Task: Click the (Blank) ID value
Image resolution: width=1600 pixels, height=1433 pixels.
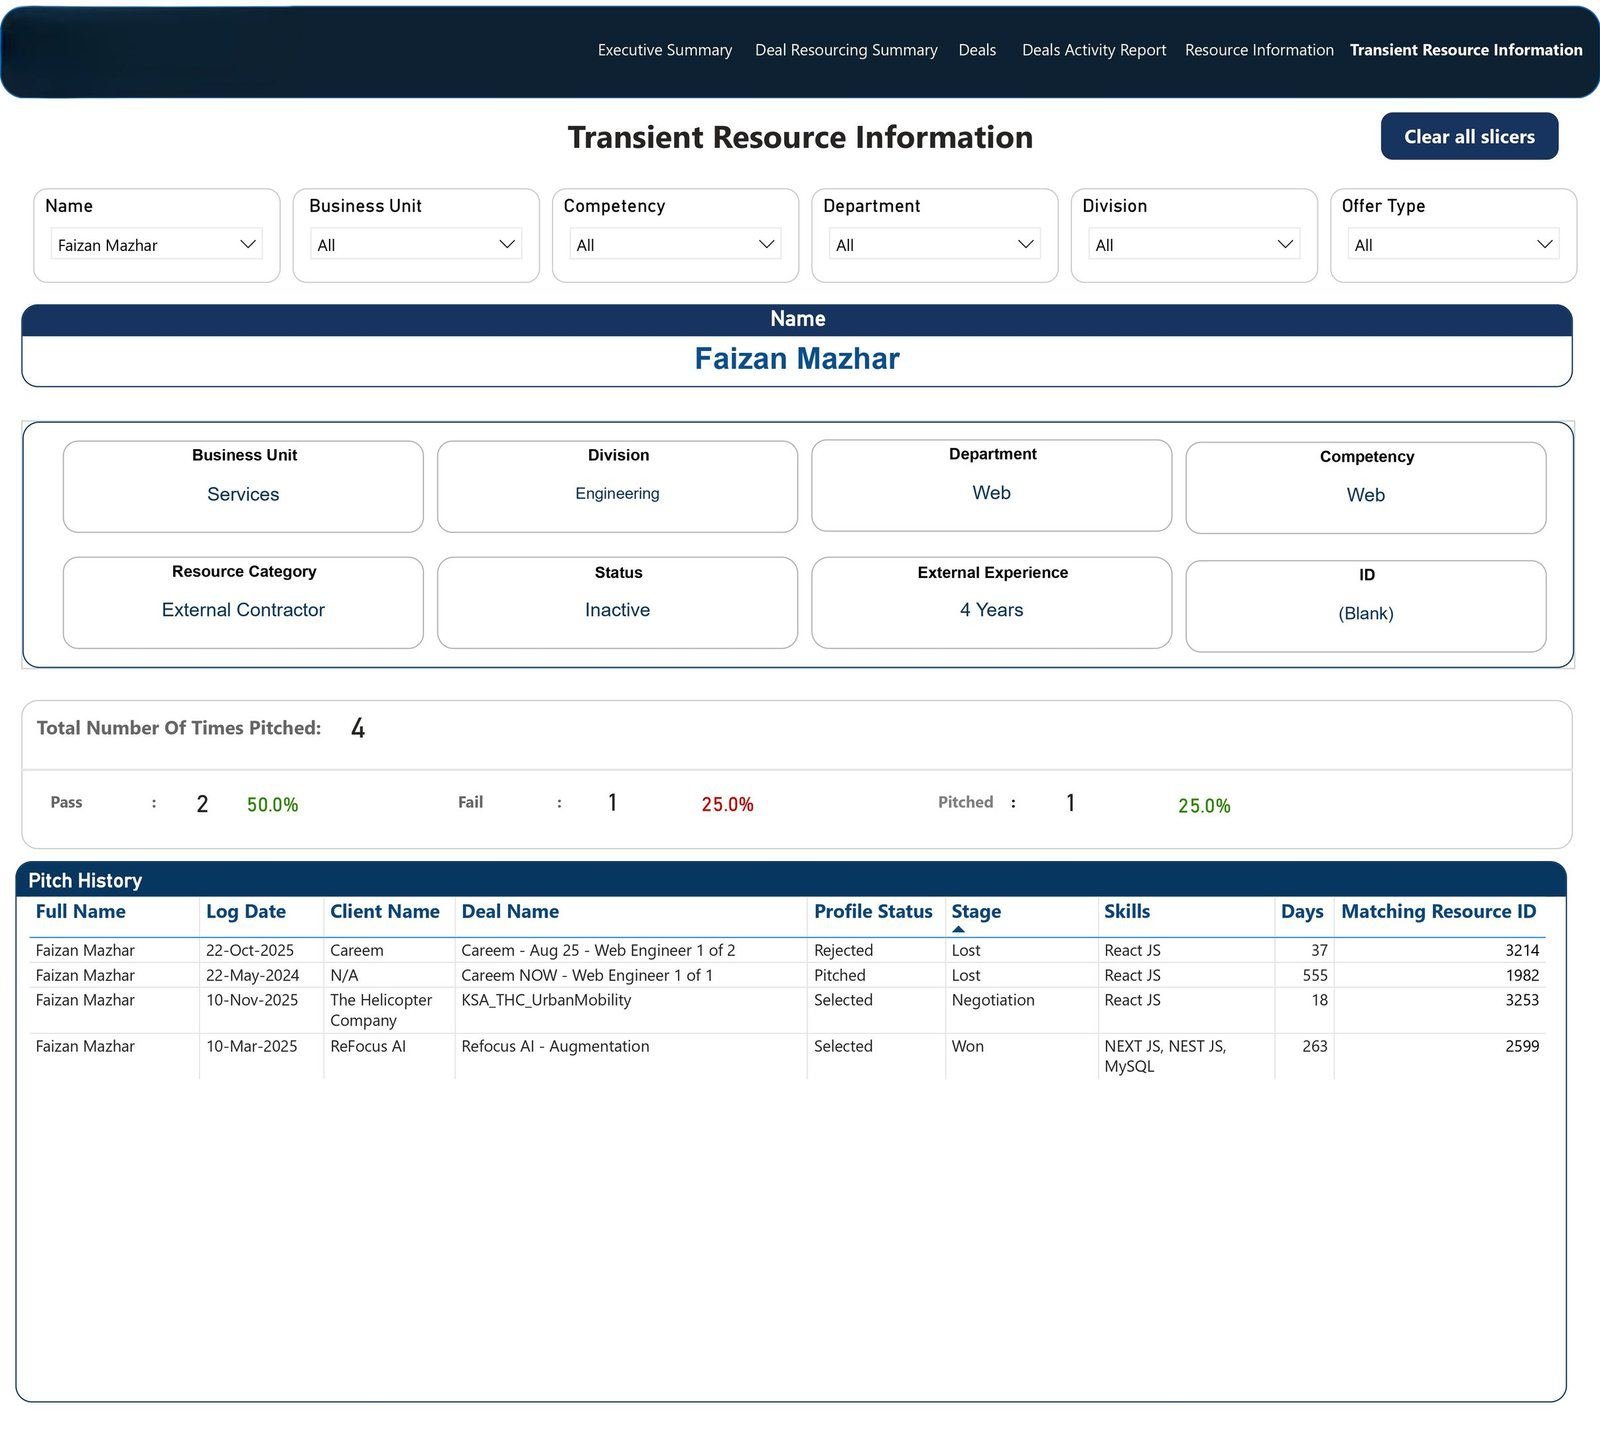Action: (1365, 613)
